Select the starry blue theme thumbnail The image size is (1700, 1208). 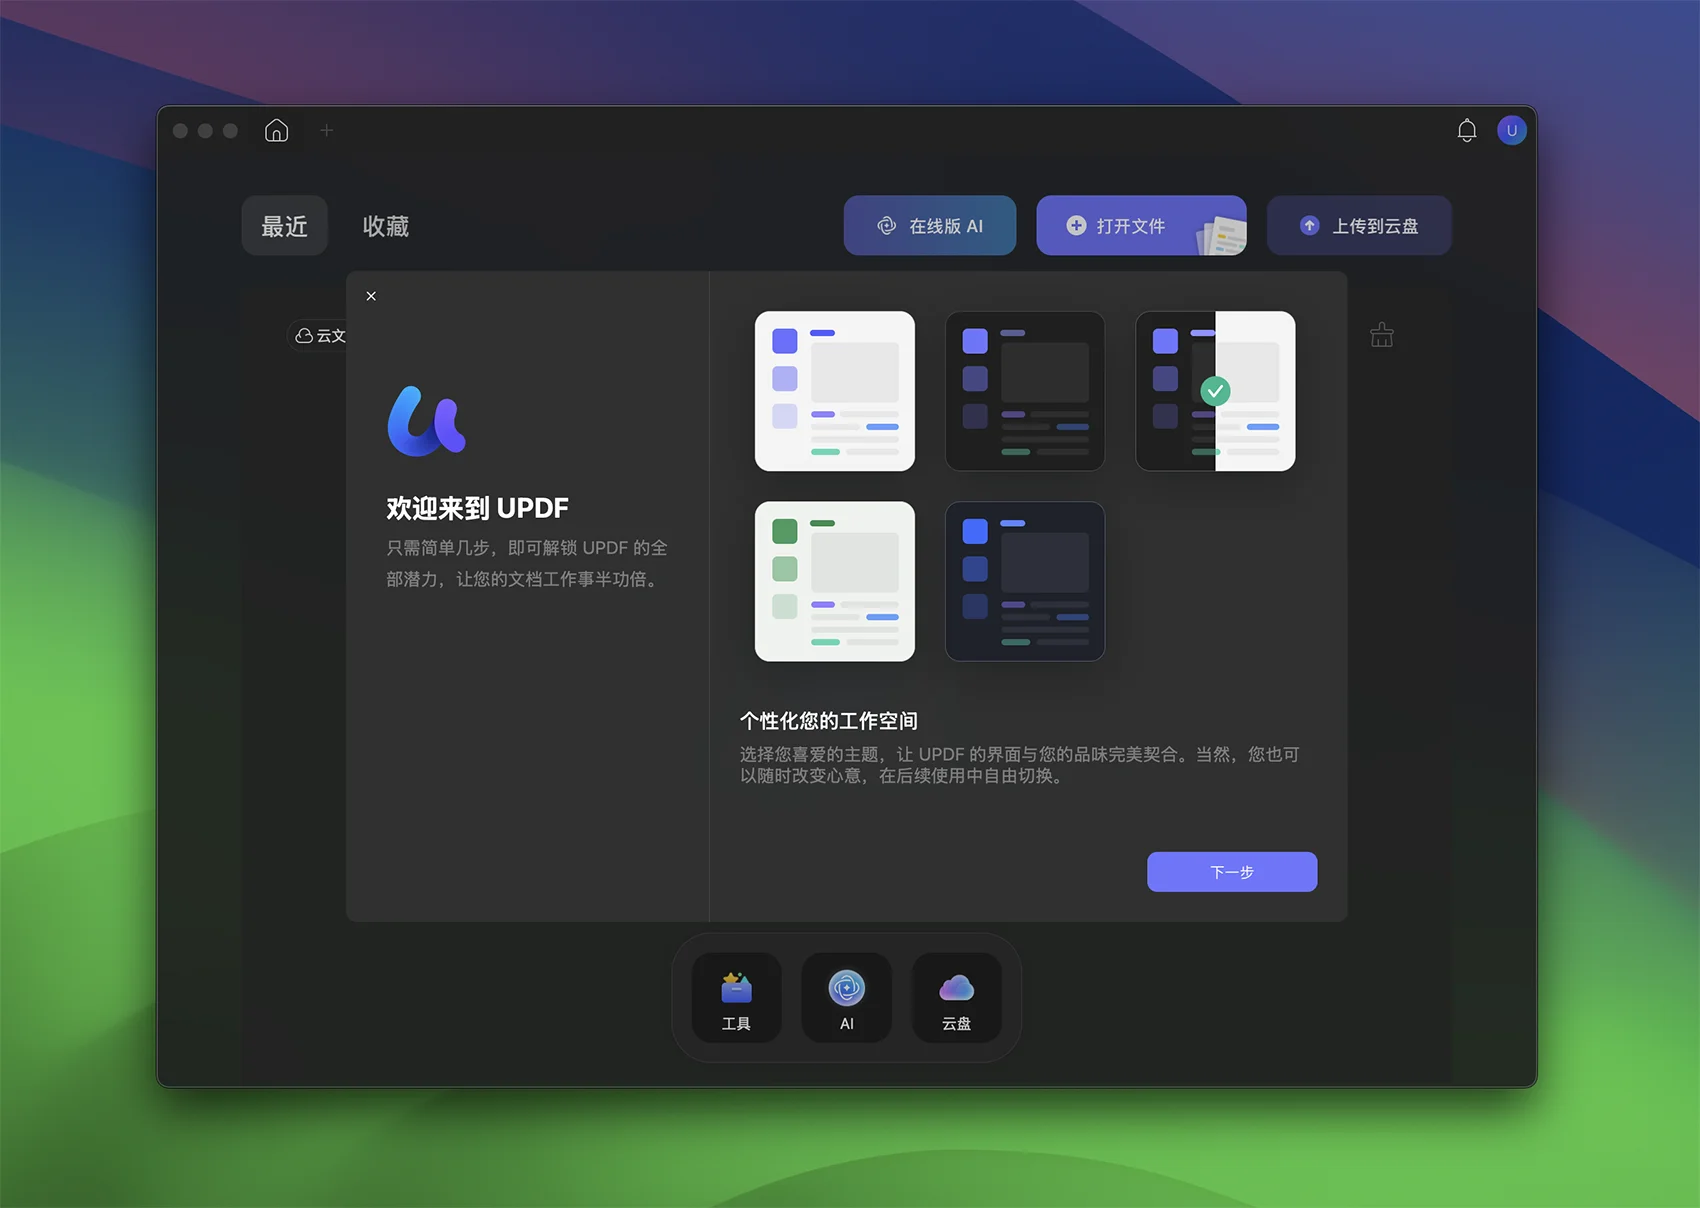pos(1025,581)
